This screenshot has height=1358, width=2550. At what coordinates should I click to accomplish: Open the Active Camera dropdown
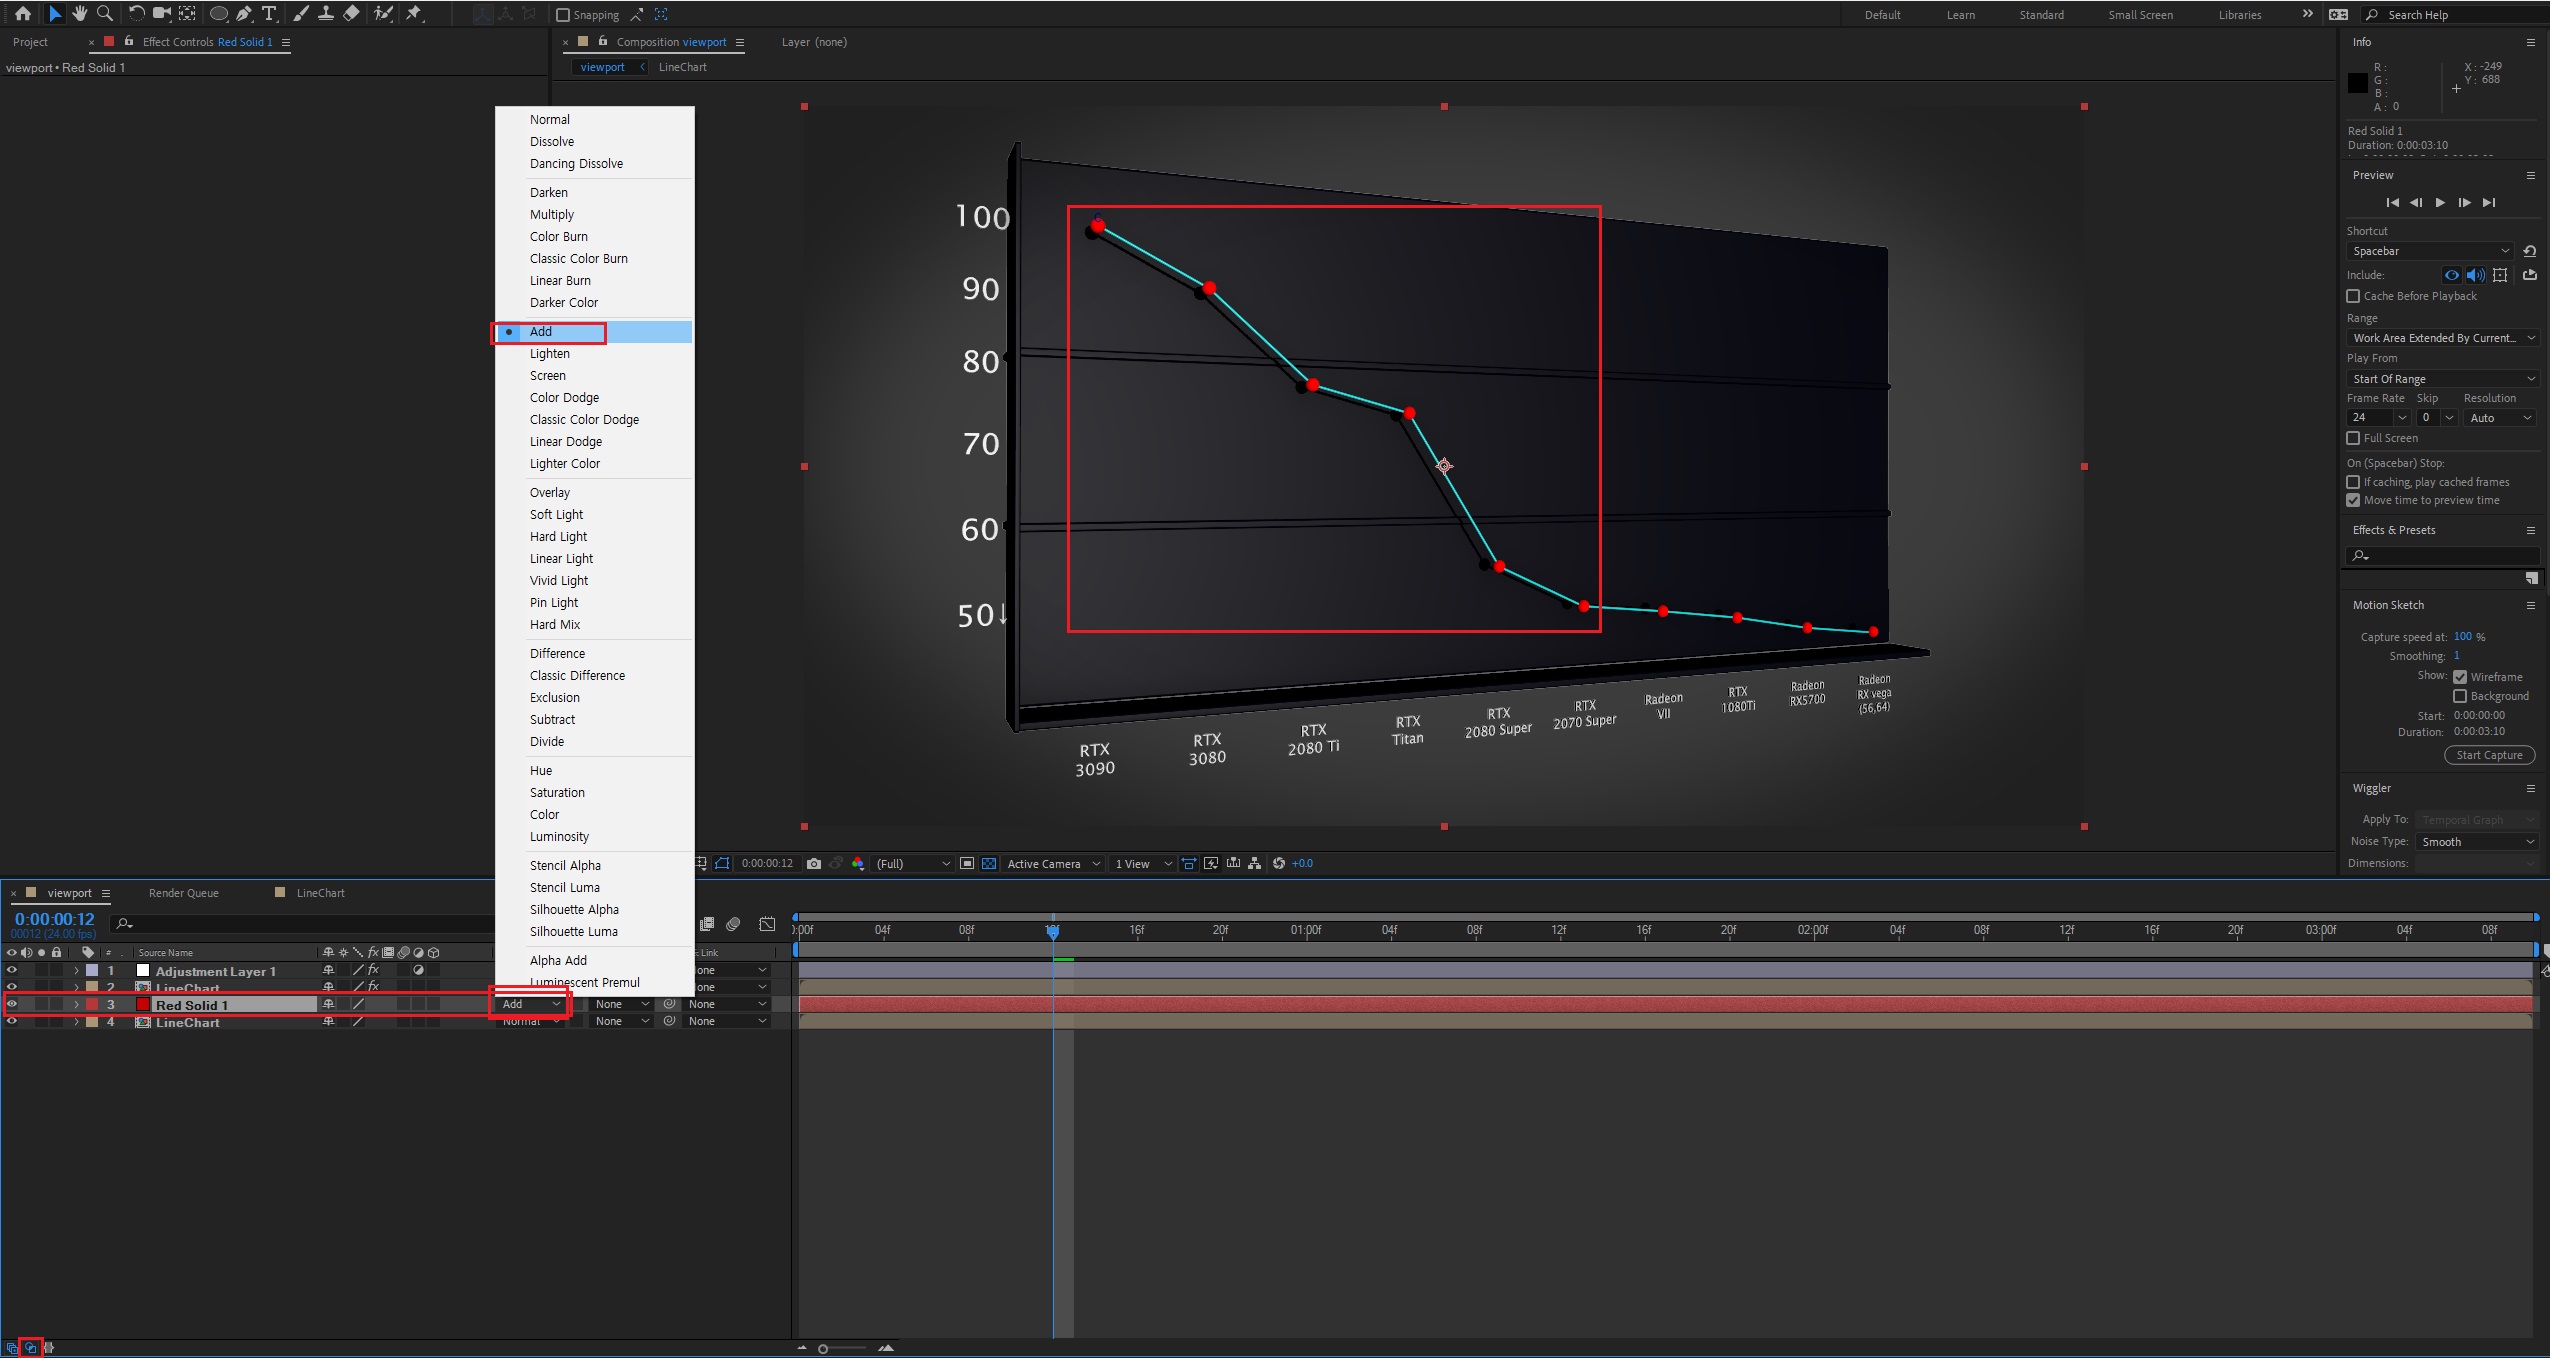coord(1052,864)
